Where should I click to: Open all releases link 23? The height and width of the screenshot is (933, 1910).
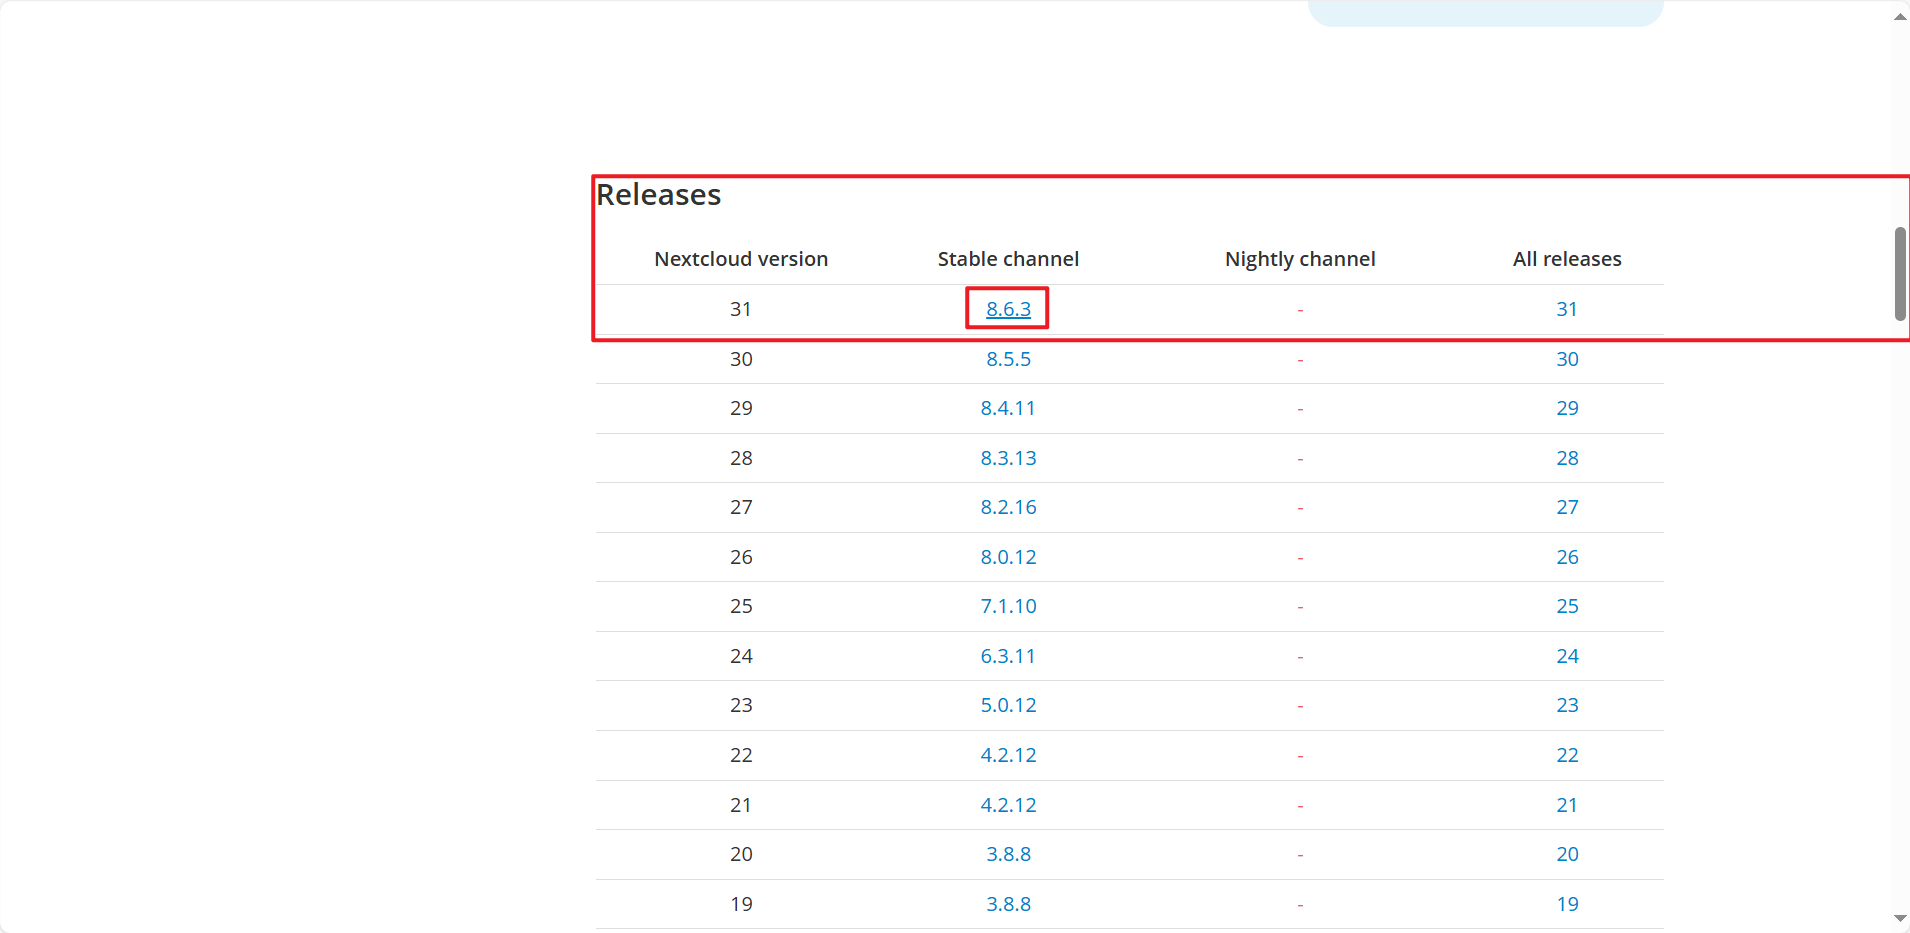1567,705
